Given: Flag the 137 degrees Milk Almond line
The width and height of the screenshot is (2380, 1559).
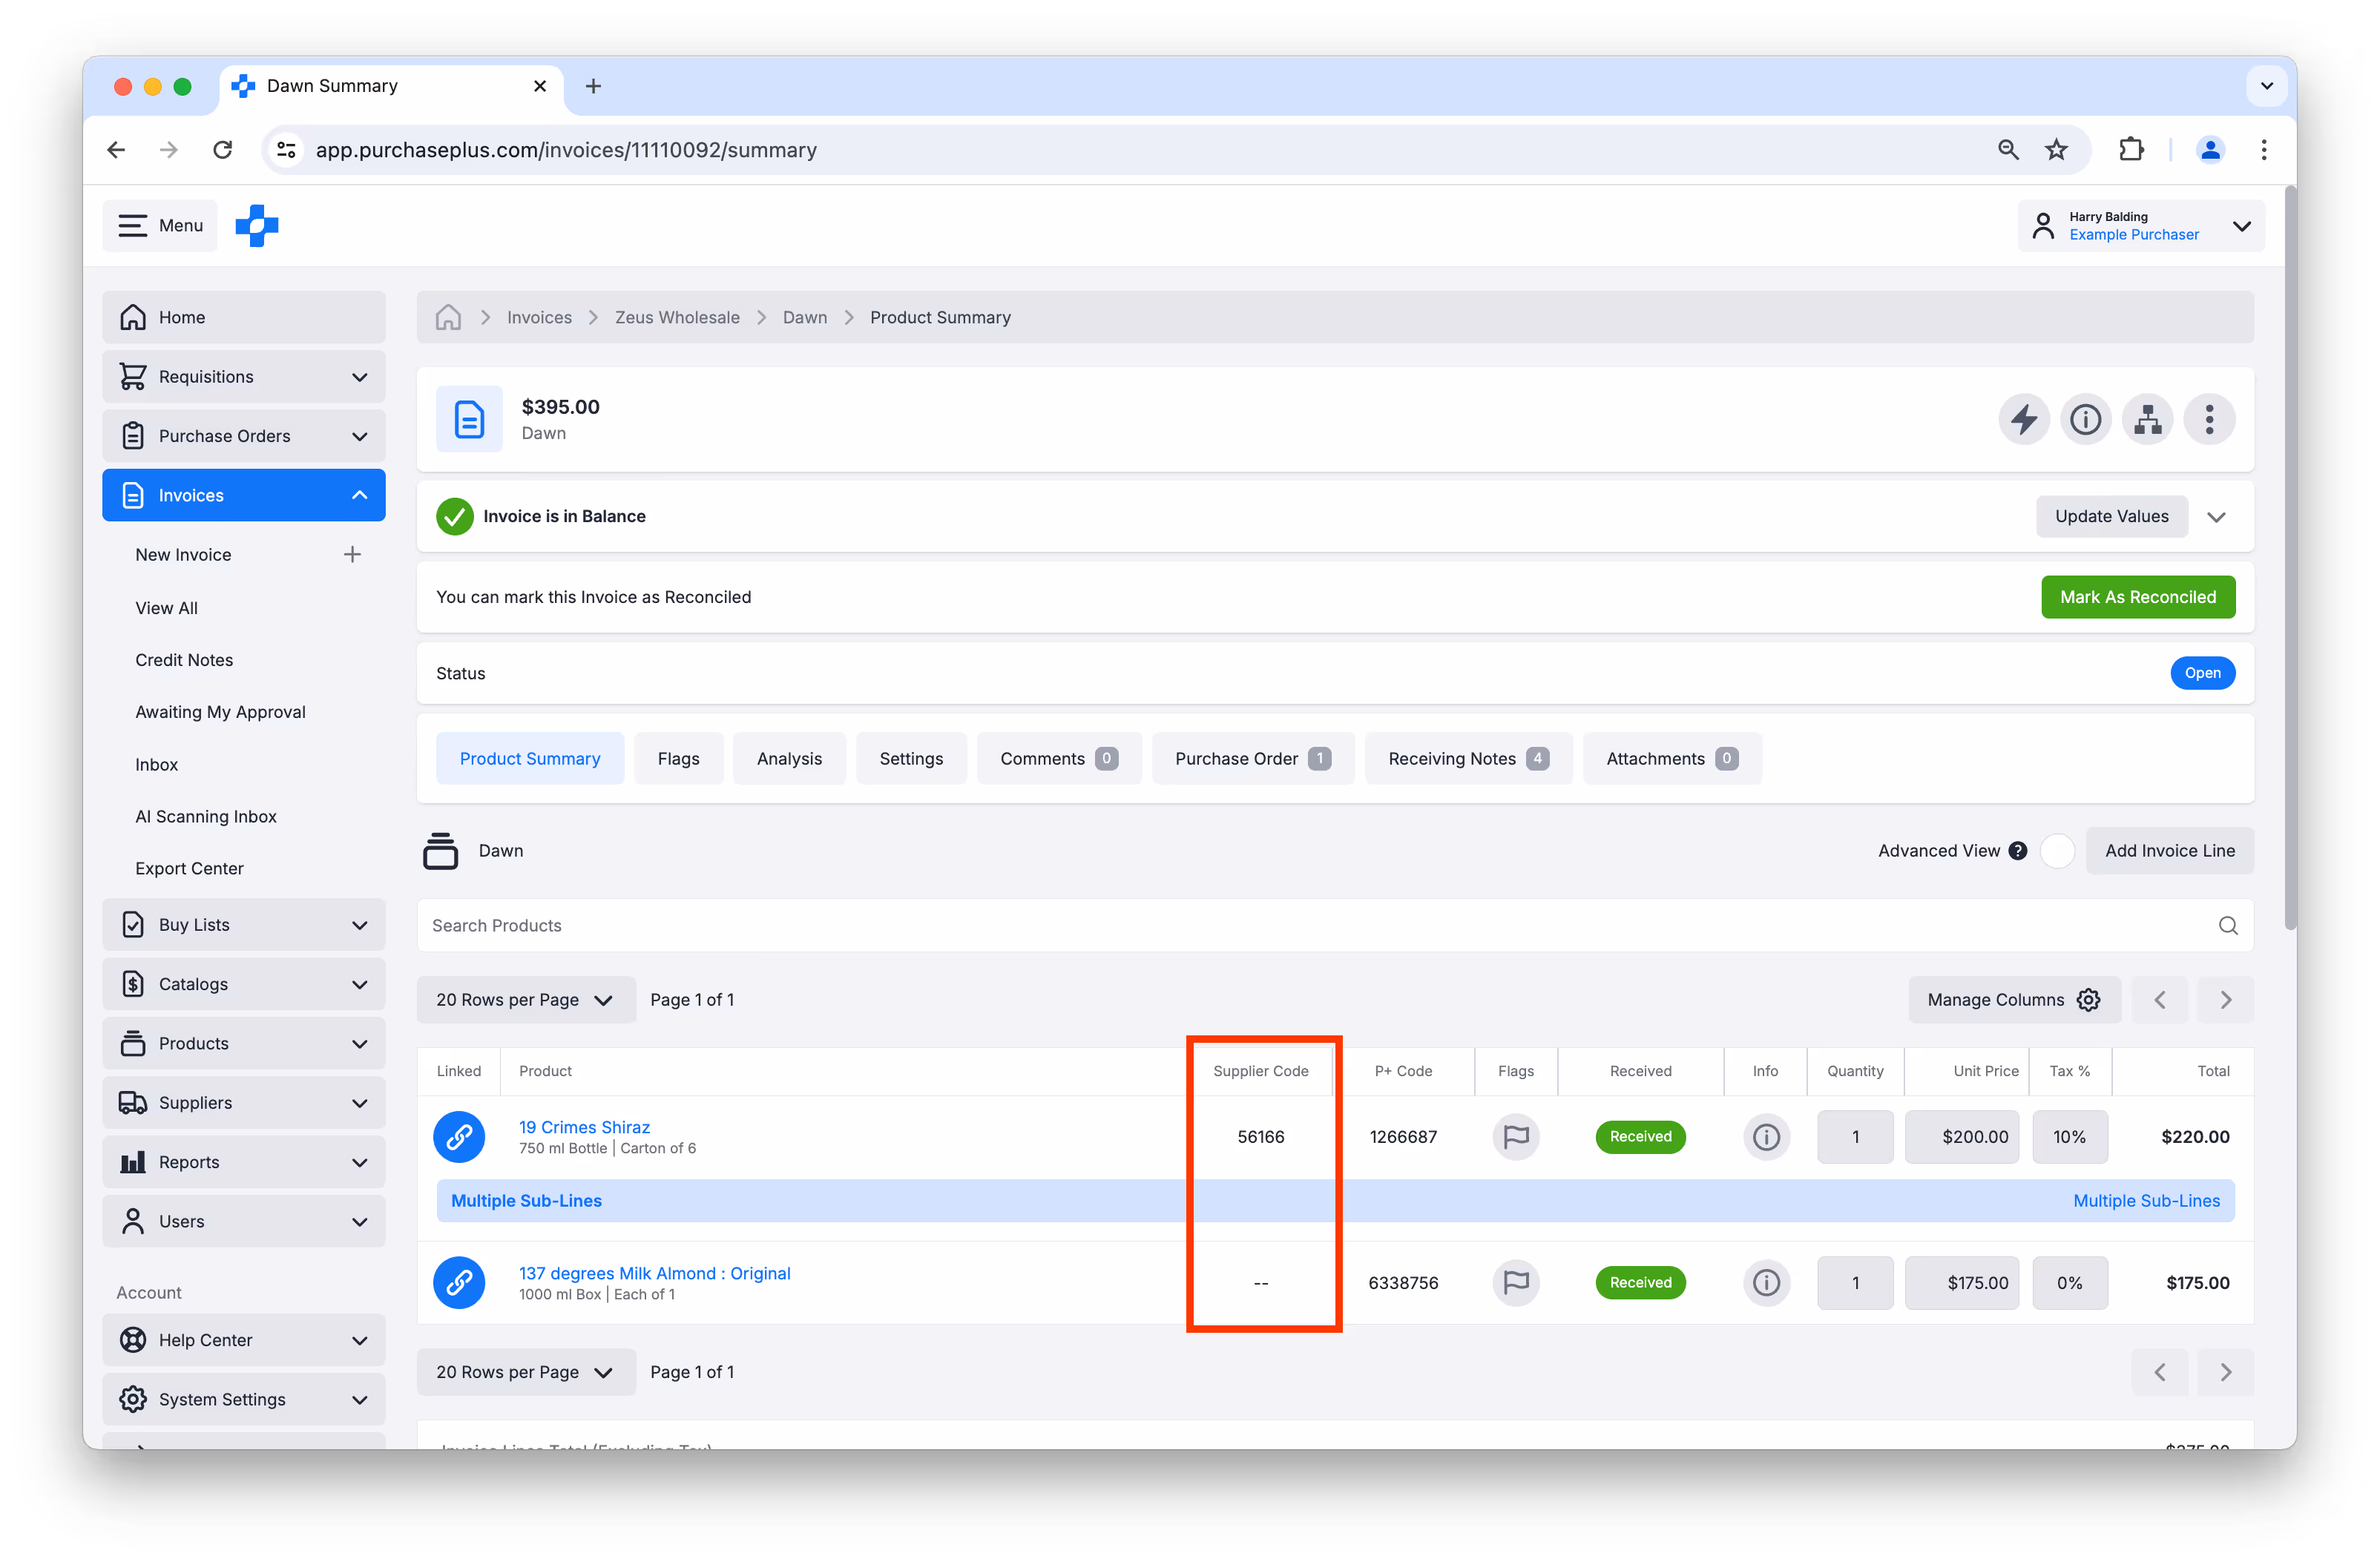Looking at the screenshot, I should point(1515,1283).
